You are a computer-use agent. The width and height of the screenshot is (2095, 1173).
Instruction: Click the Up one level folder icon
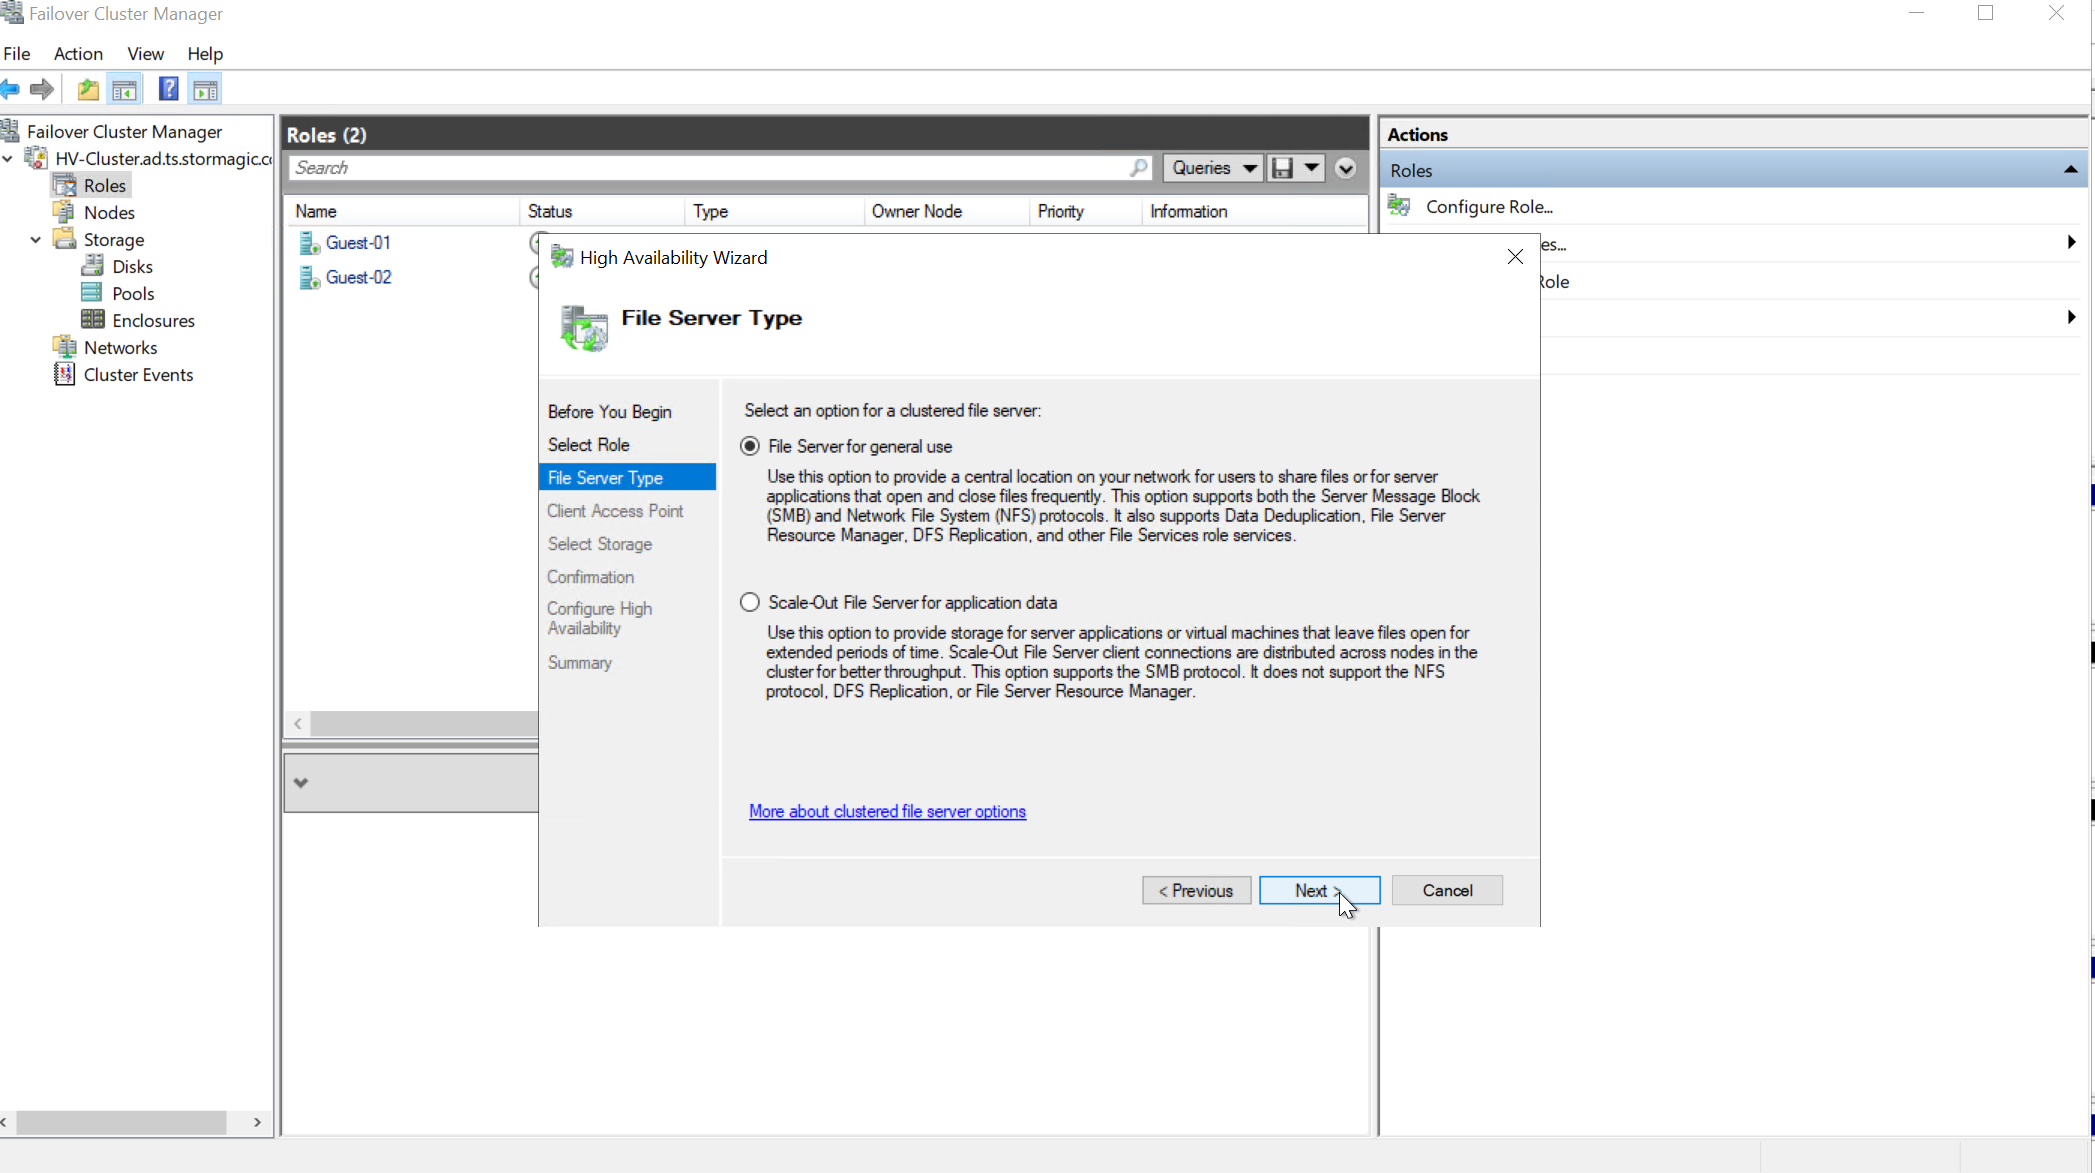(x=88, y=90)
